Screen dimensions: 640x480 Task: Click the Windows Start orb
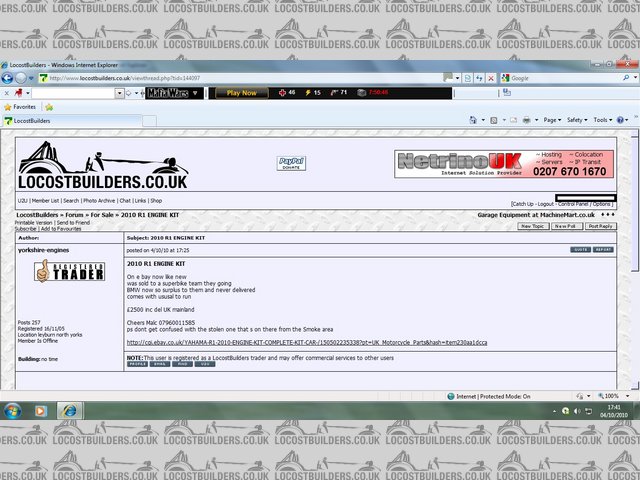13,411
